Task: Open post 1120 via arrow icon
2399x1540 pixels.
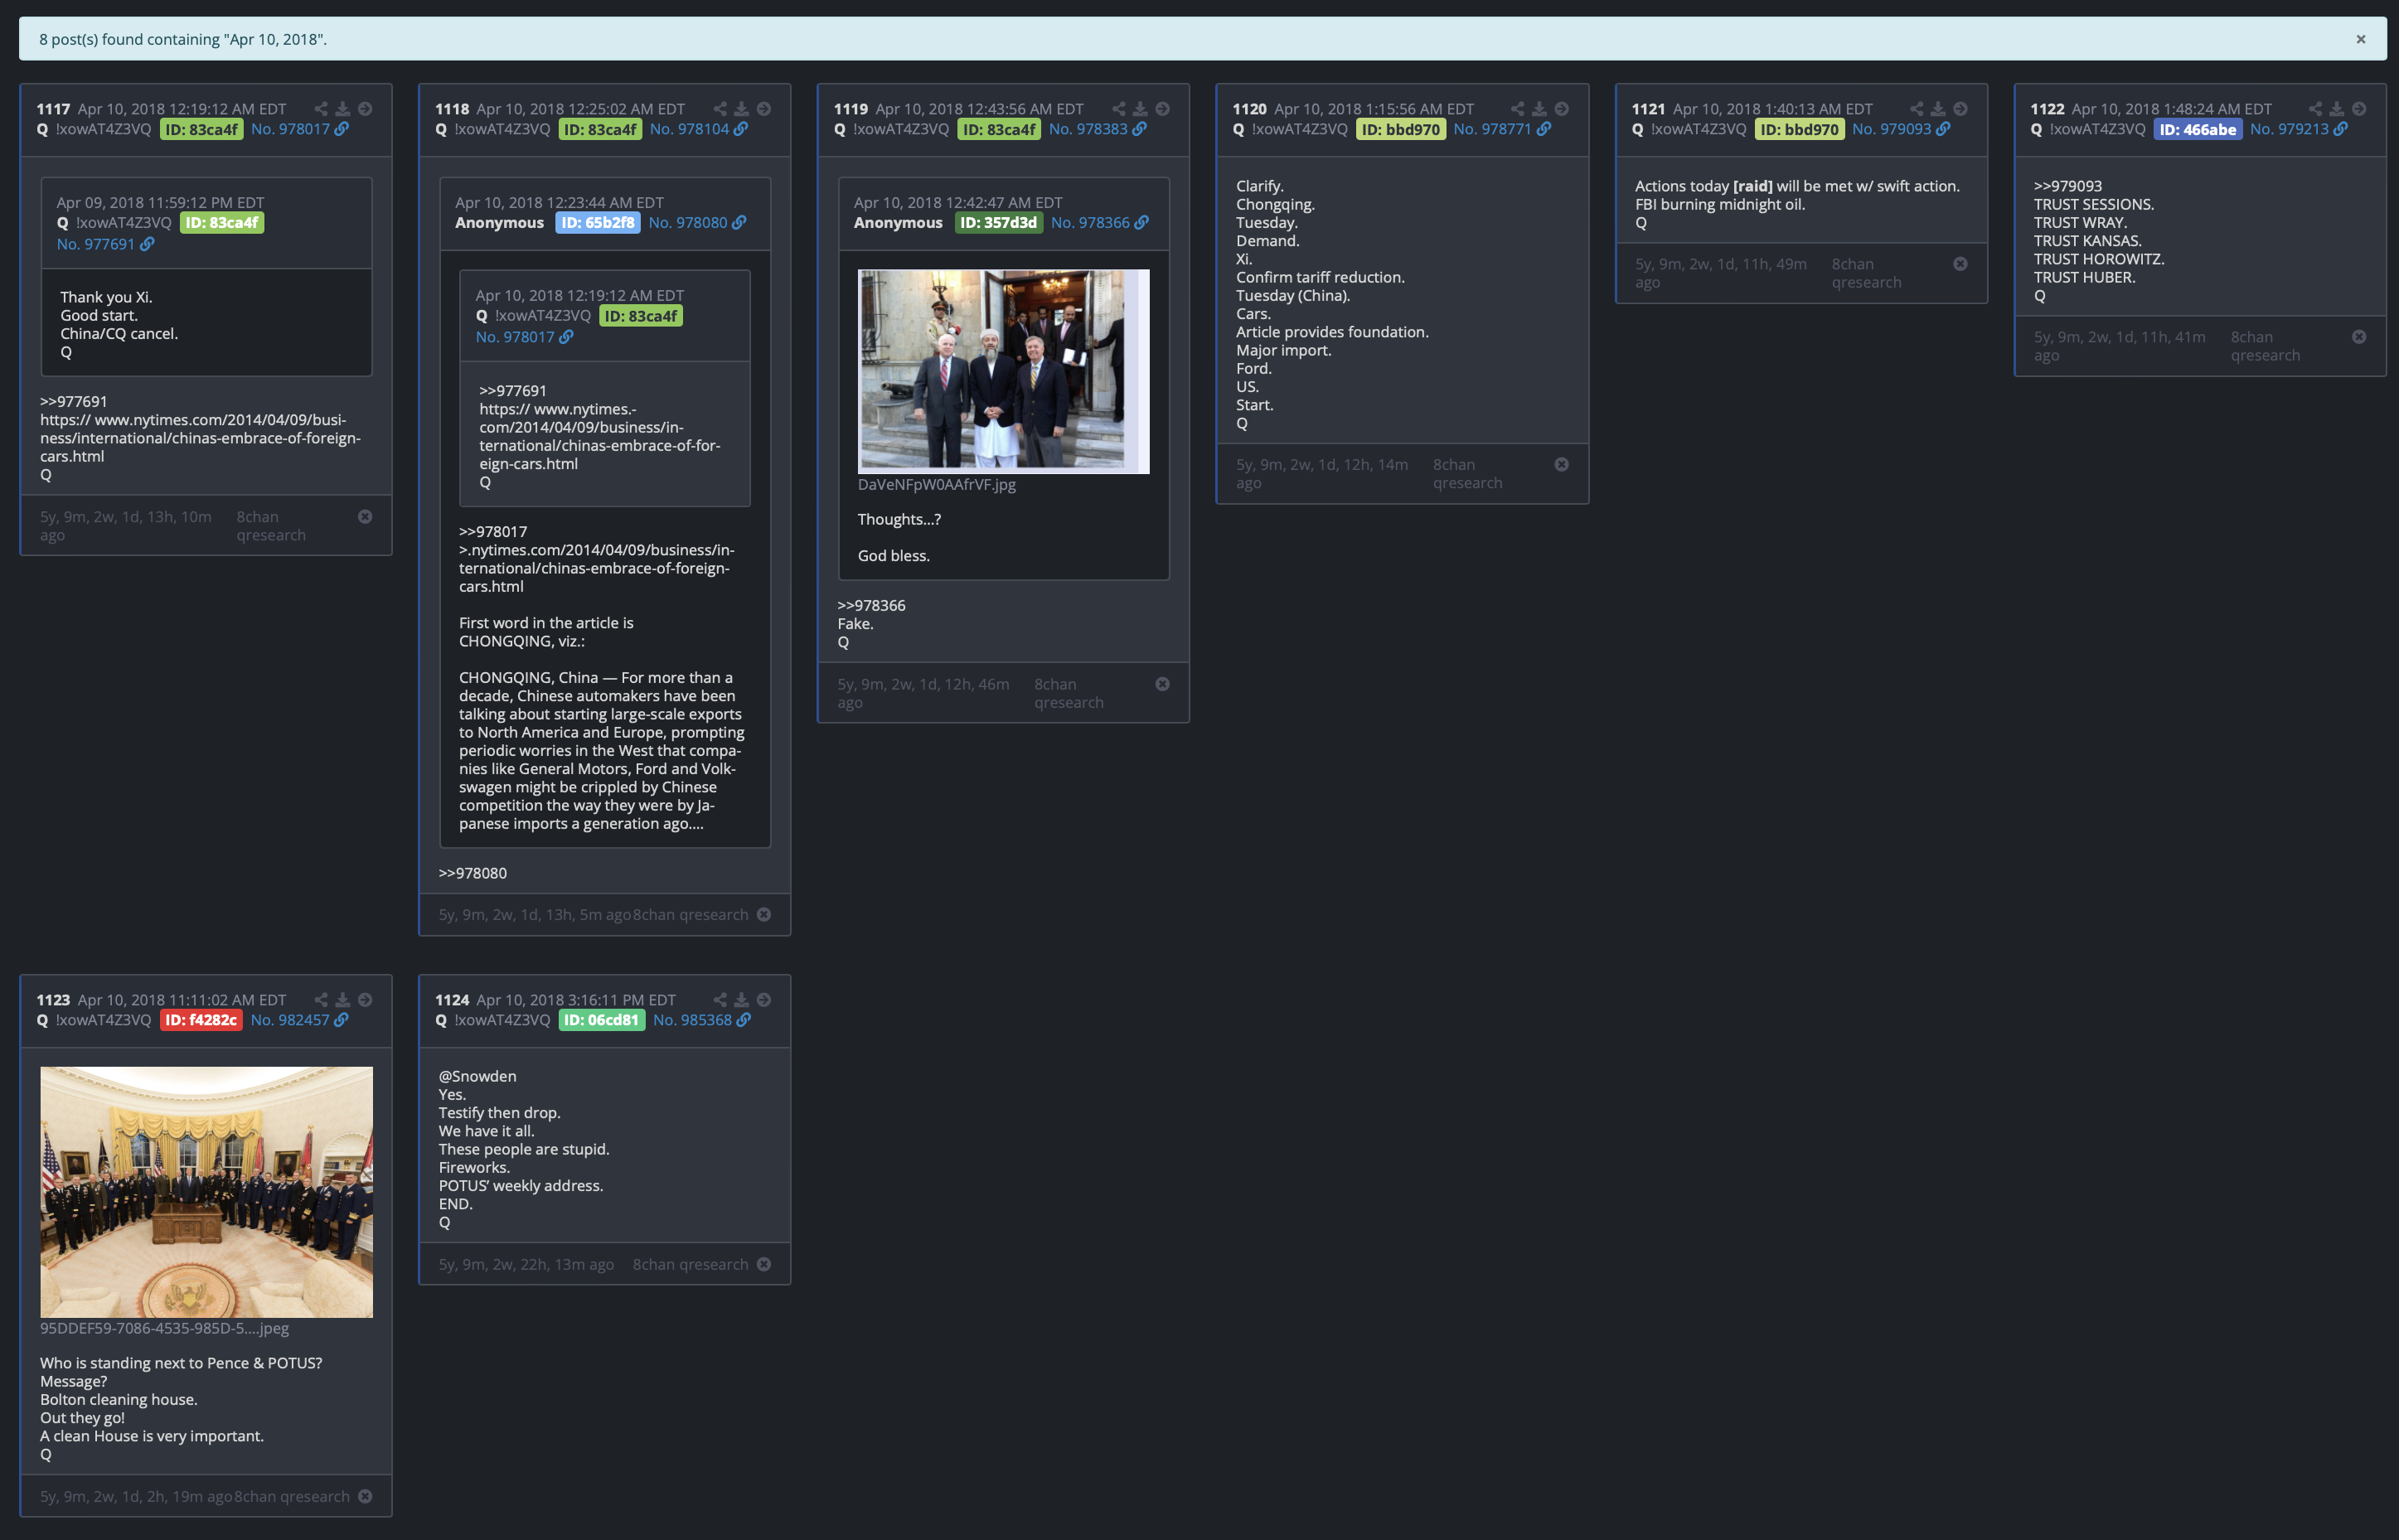Action: [1562, 109]
